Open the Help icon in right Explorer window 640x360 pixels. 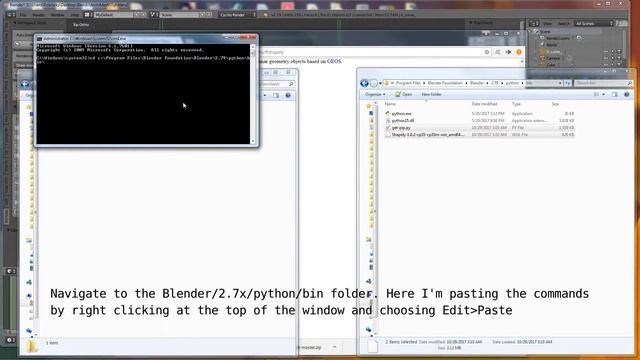627,94
